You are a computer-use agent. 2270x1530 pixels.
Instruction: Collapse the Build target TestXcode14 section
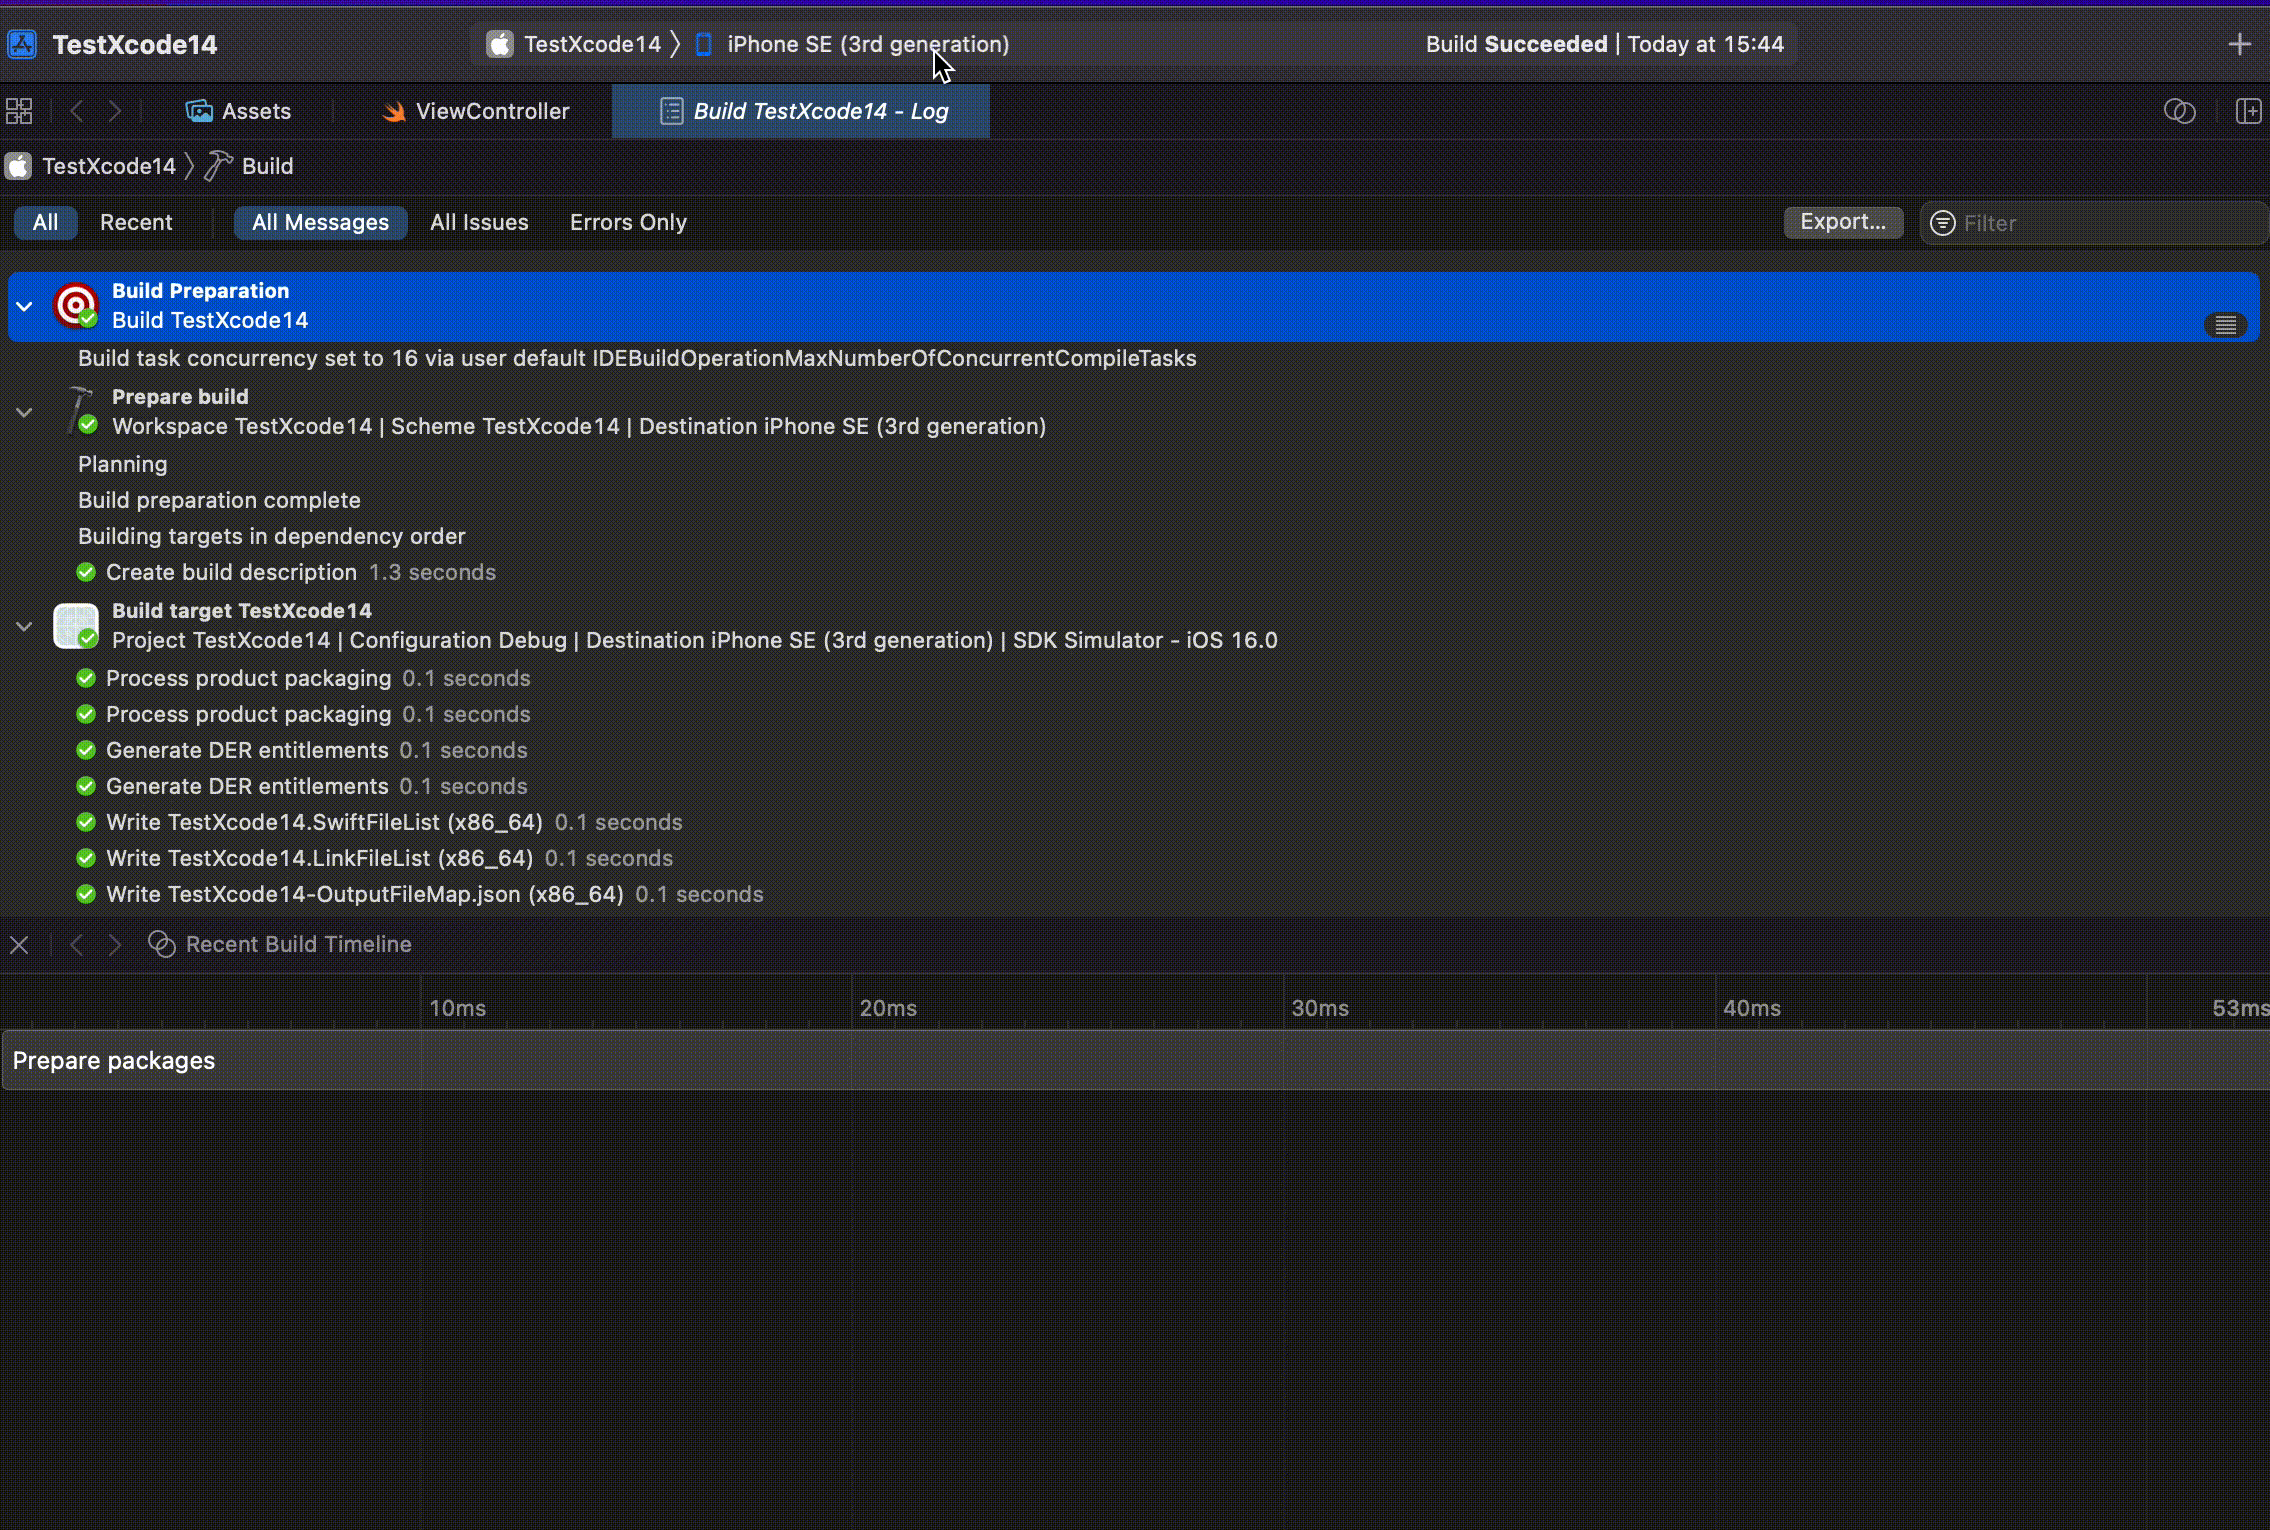(25, 626)
